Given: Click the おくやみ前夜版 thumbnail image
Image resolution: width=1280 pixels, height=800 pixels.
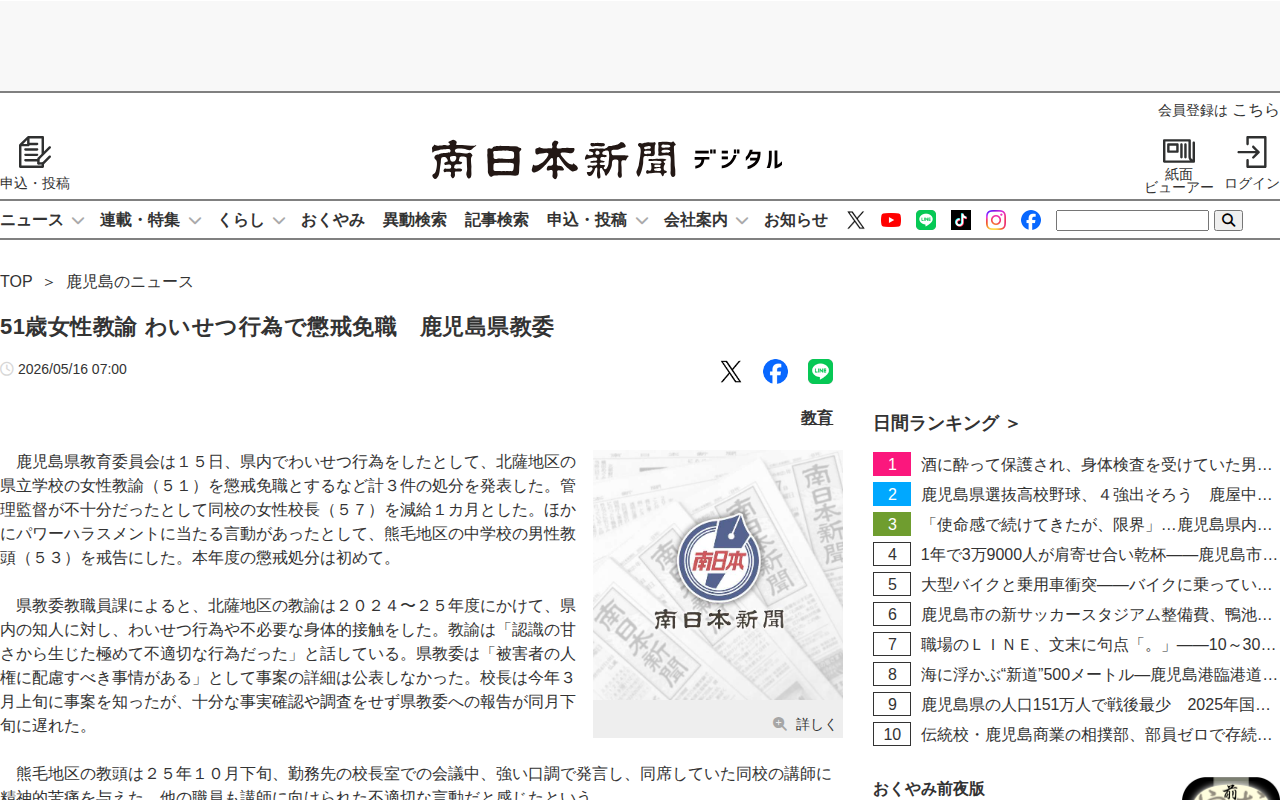Looking at the screenshot, I should click(x=1231, y=788).
